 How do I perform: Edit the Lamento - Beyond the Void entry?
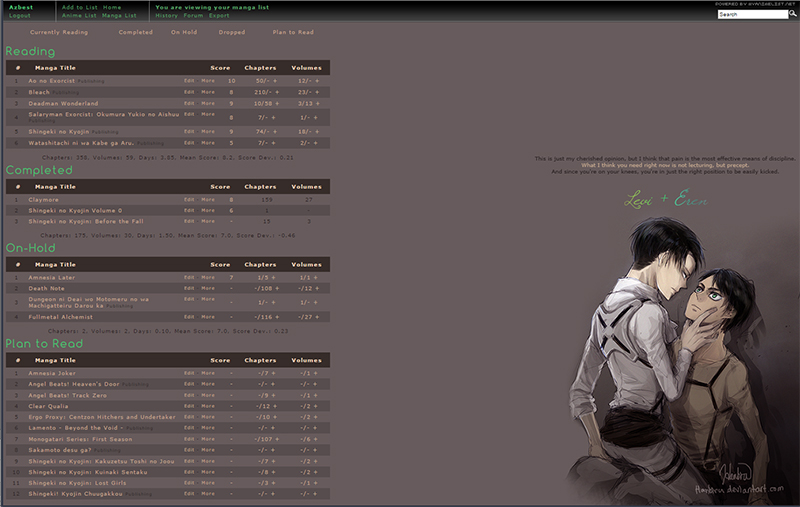click(189, 428)
